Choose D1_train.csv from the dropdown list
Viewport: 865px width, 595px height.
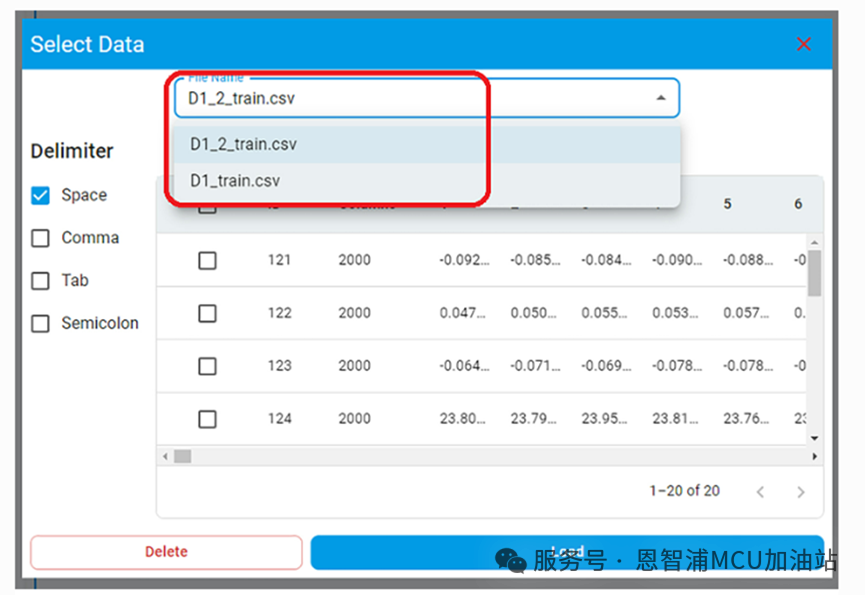pos(426,181)
